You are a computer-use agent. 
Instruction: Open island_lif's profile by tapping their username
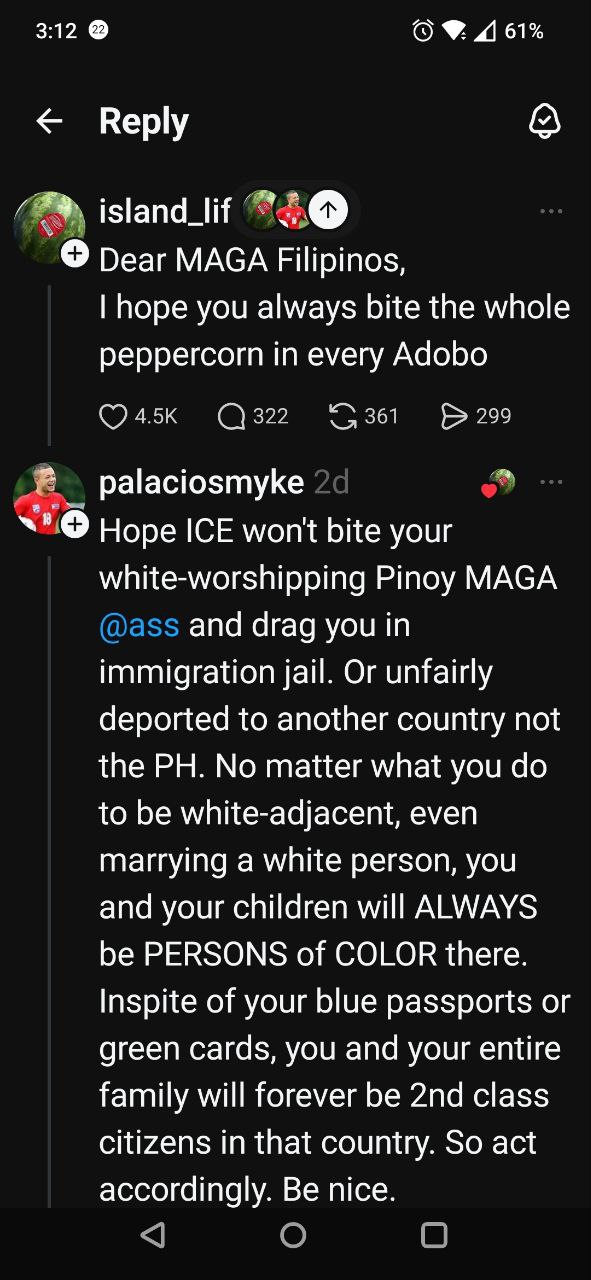coord(163,211)
